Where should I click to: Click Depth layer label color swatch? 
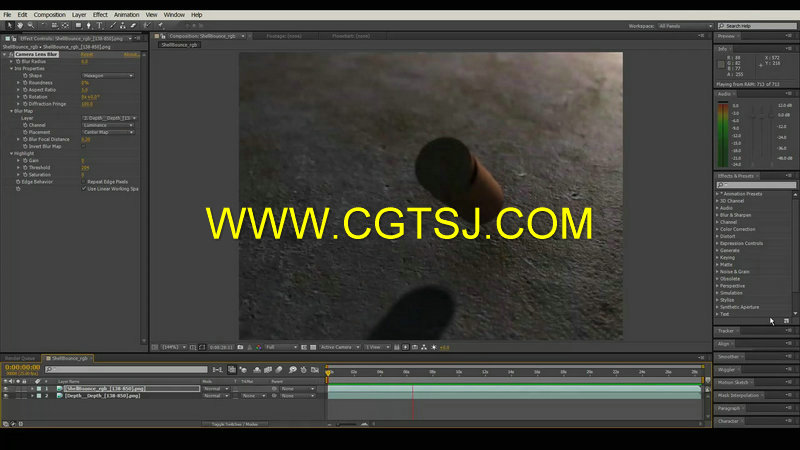pos(39,396)
